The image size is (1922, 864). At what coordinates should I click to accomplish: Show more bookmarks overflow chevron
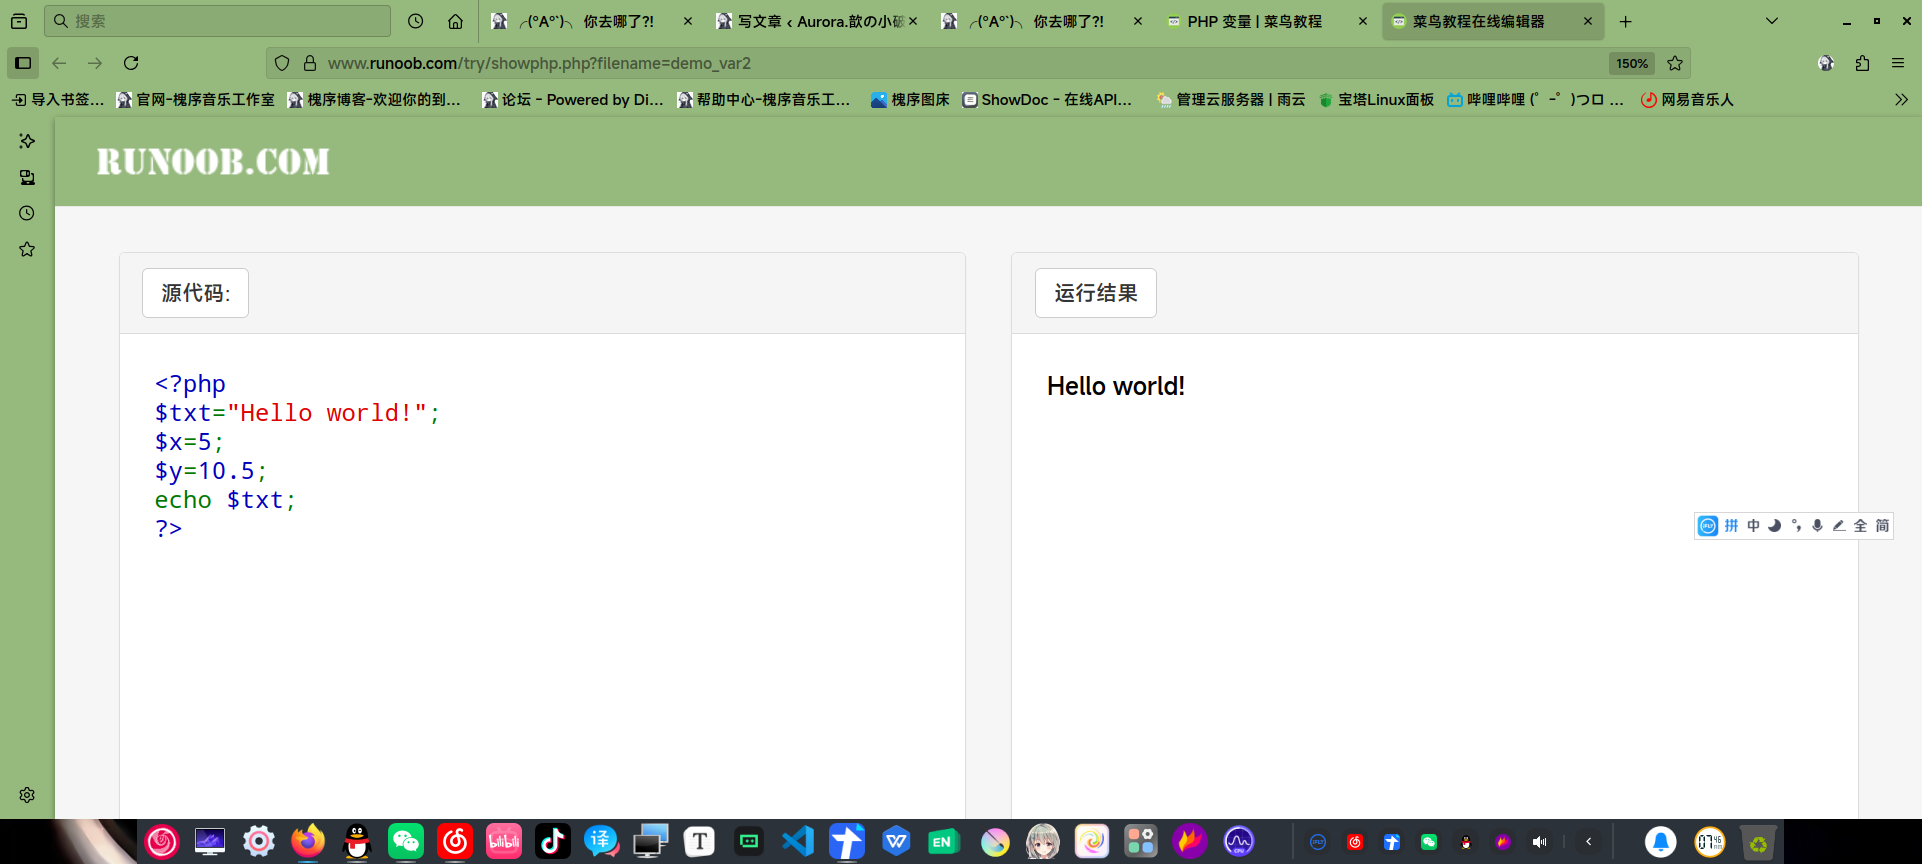pos(1901,100)
